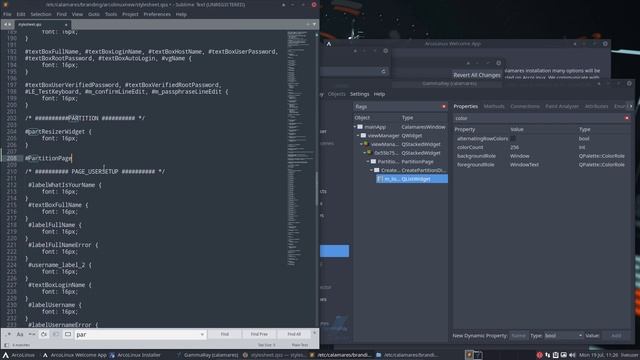Toggle regular expression search in find bar
The height and width of the screenshot is (360, 640).
point(8,334)
